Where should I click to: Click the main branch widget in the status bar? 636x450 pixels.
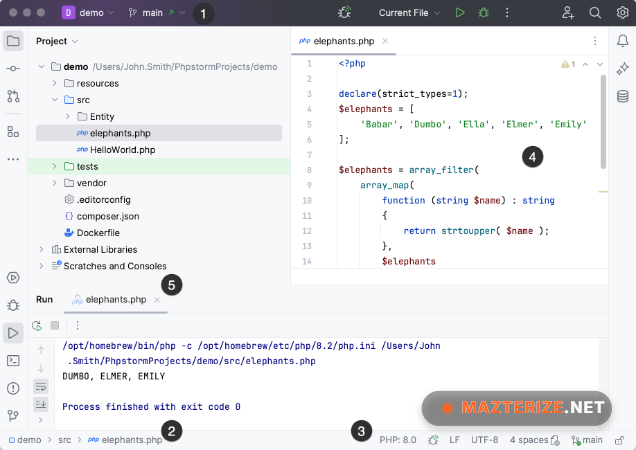pyautogui.click(x=587, y=440)
